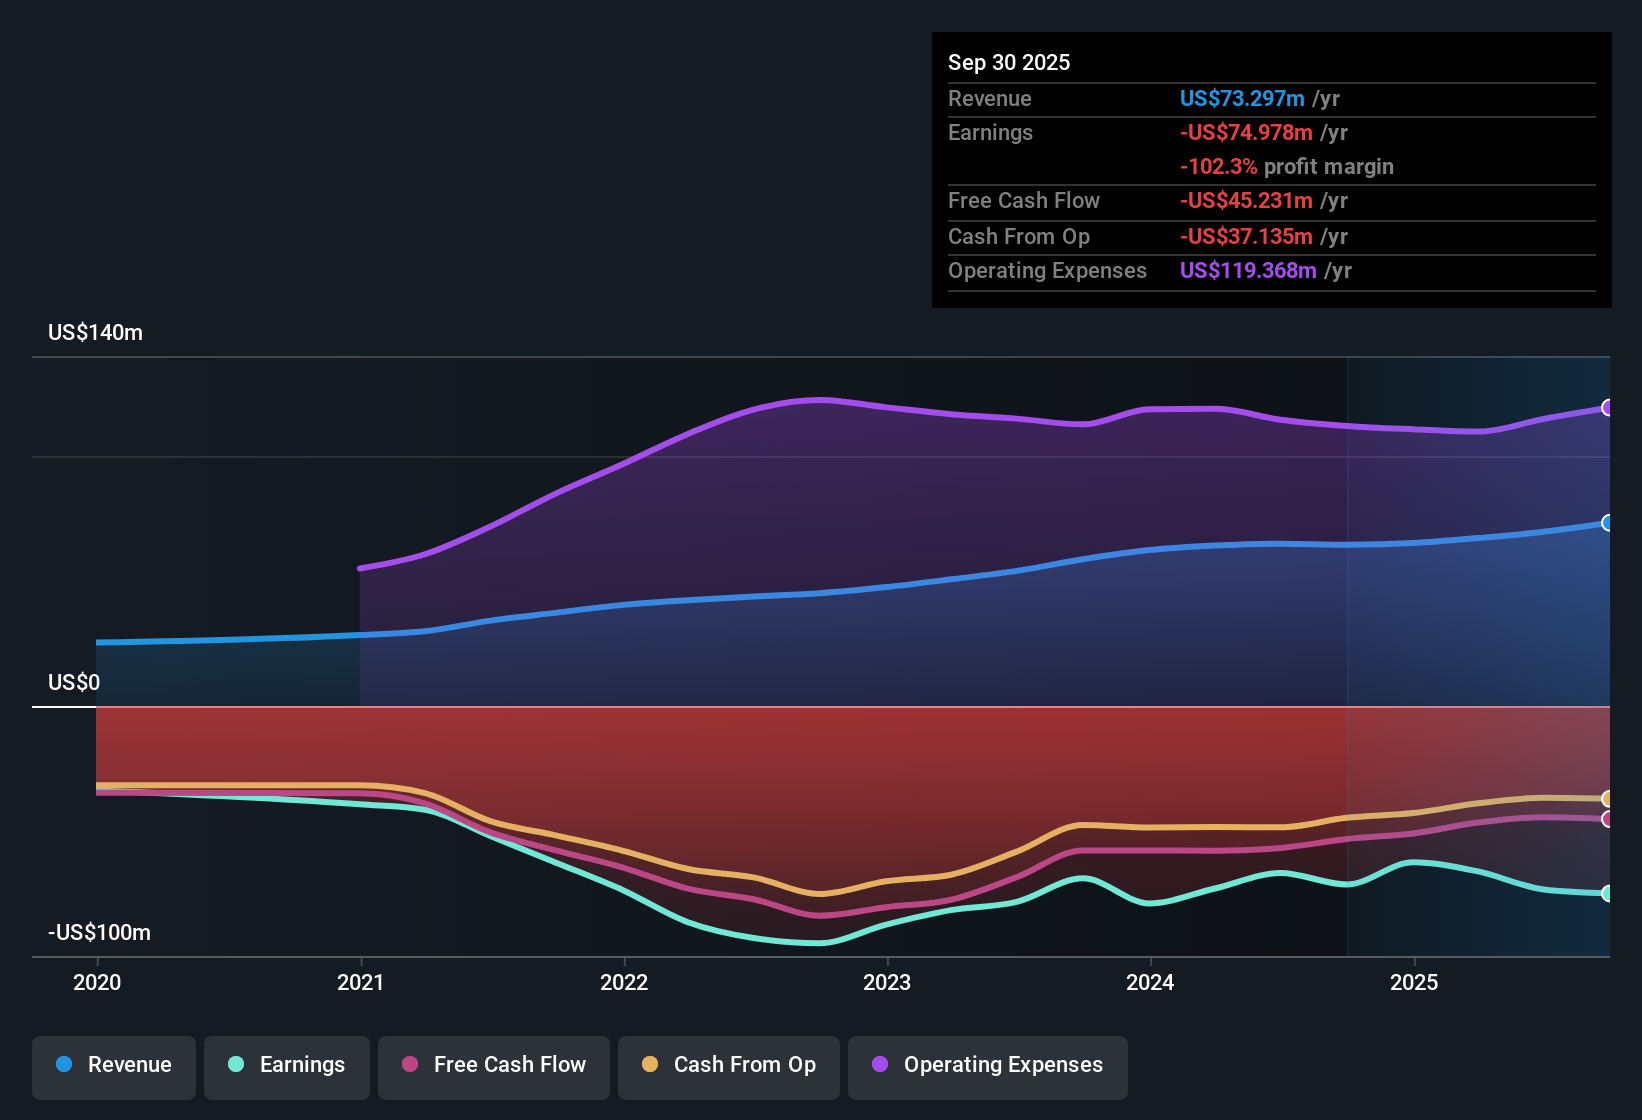Select the orange Cash From Op legend dot
The width and height of the screenshot is (1642, 1120).
(x=651, y=1066)
